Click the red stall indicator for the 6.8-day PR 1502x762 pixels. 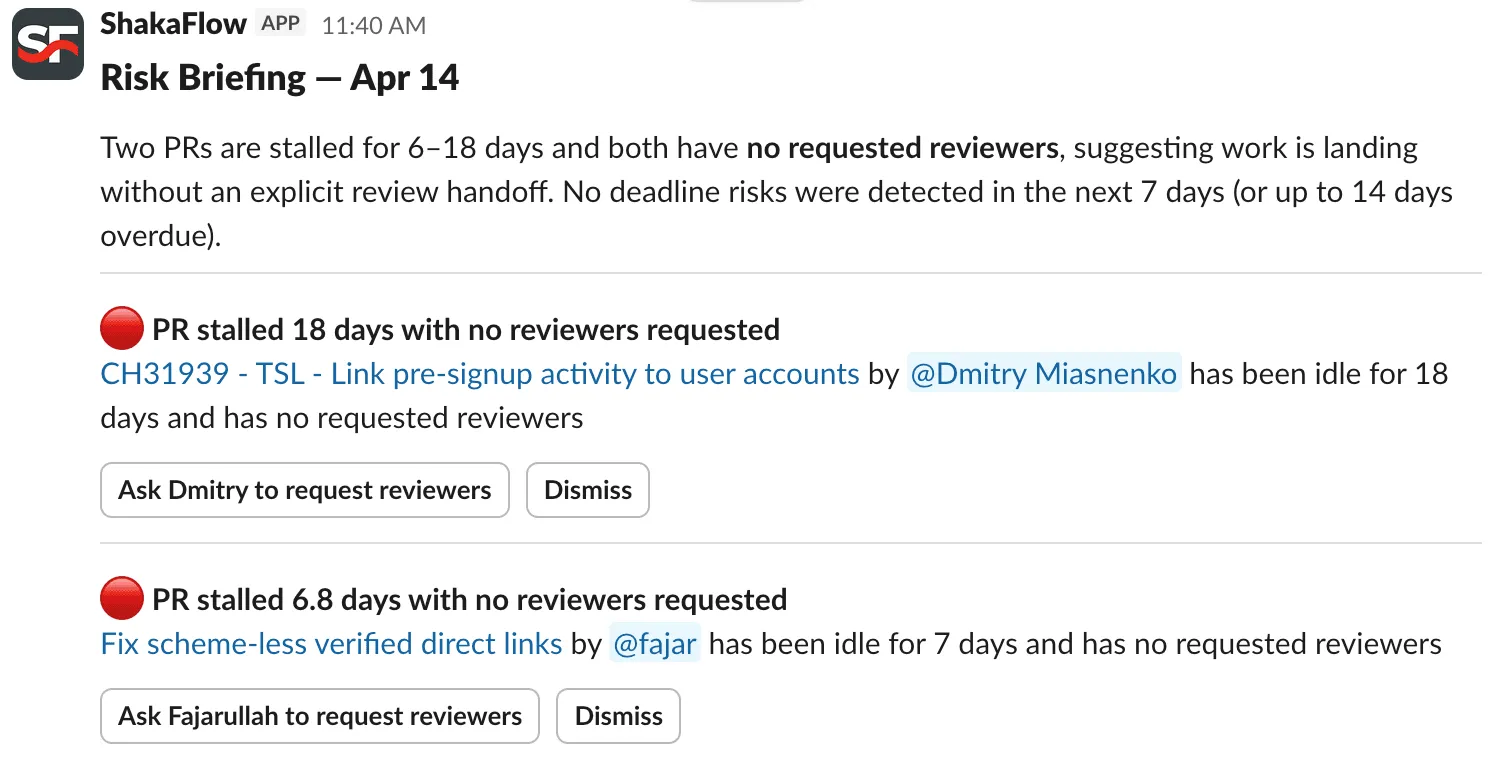coord(120,598)
